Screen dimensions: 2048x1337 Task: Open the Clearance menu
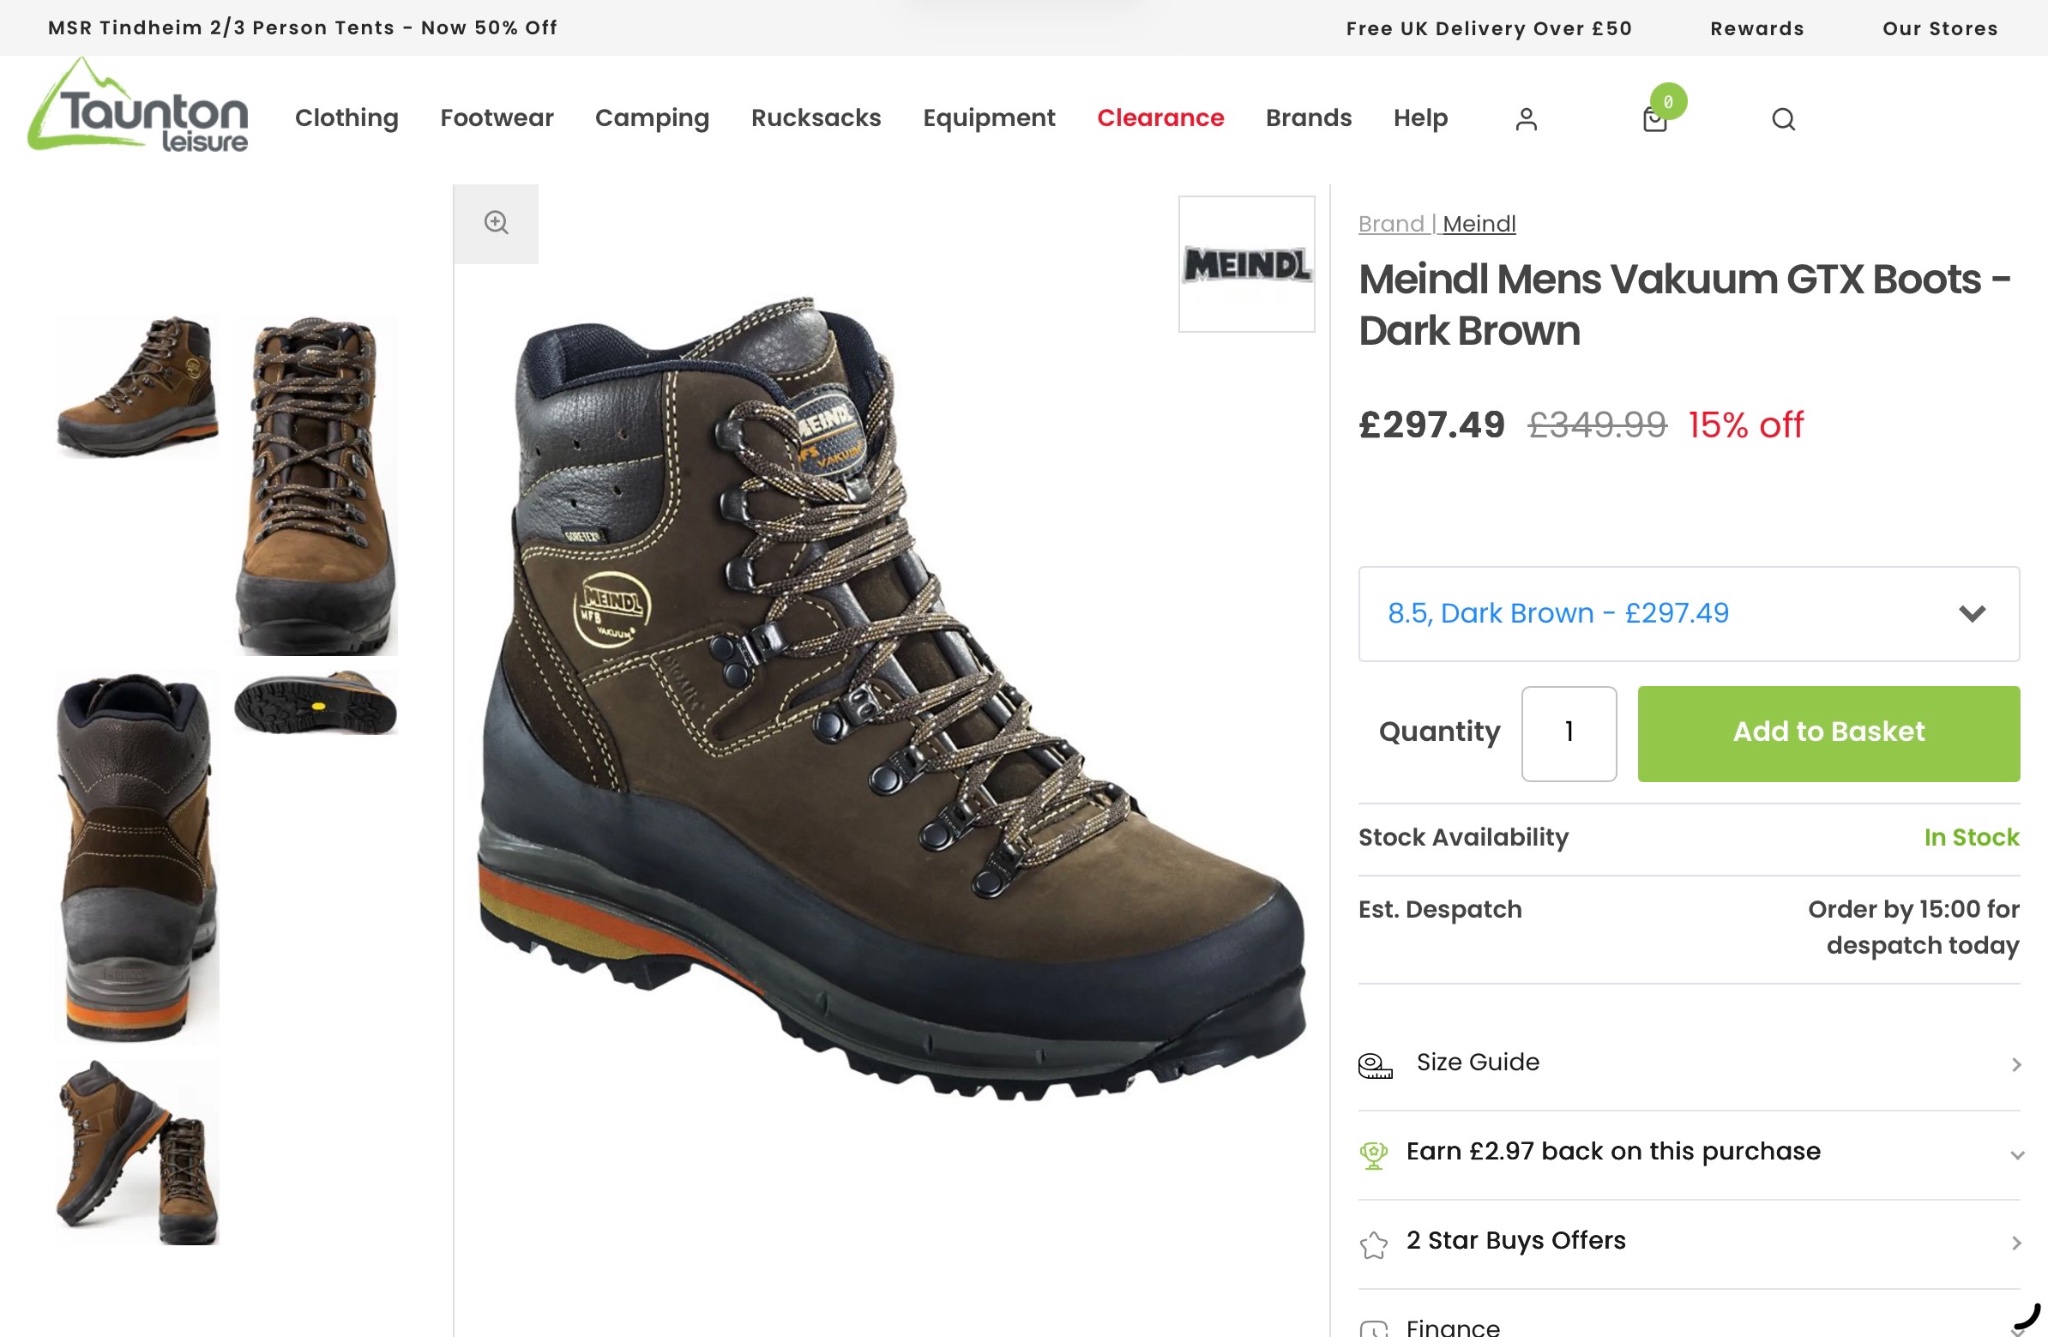point(1160,118)
